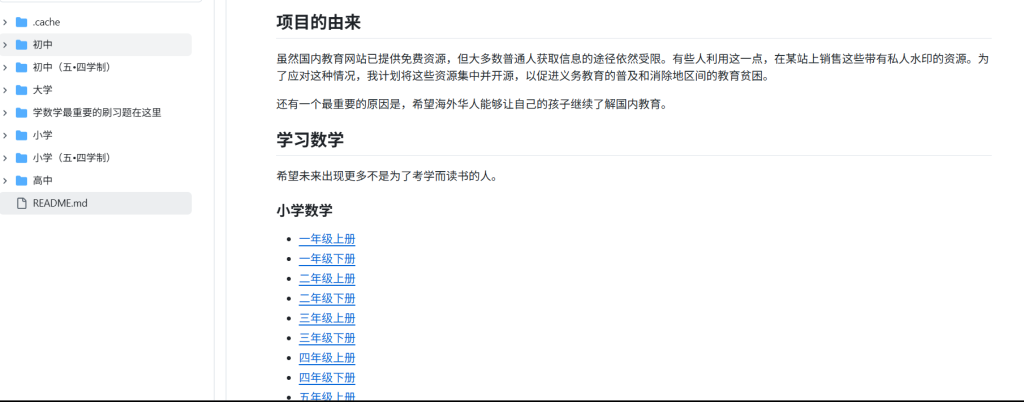The height and width of the screenshot is (402, 1024).
Task: Open the 高中 folder label
Action: pos(42,181)
